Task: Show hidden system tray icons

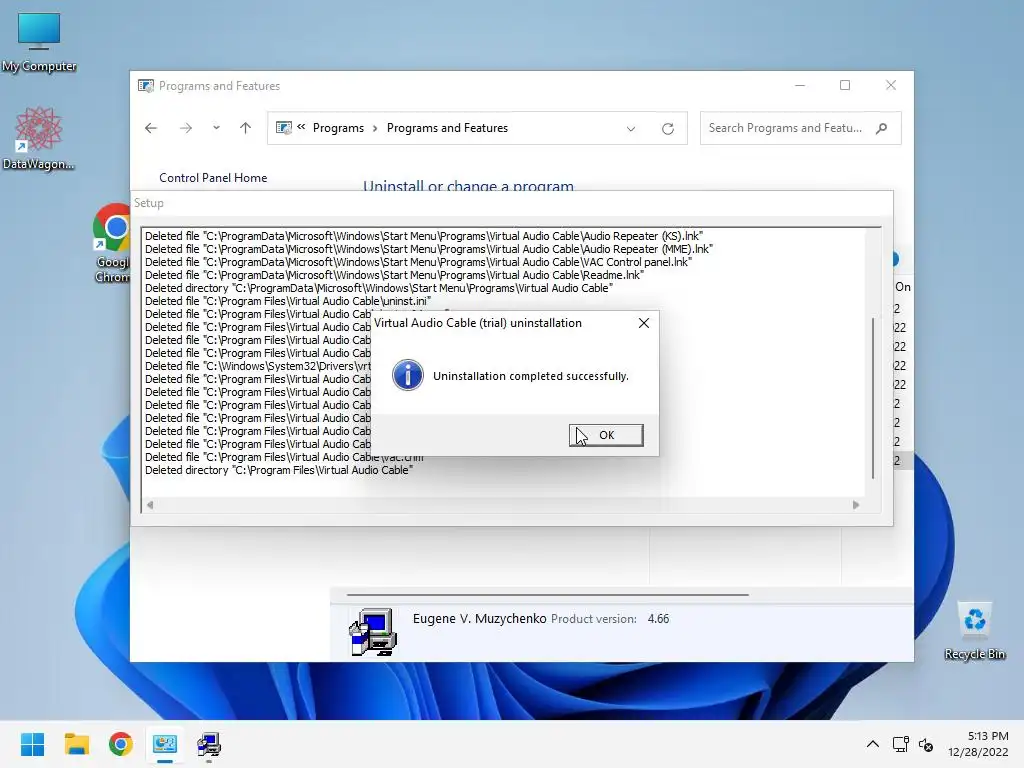Action: 872,744
